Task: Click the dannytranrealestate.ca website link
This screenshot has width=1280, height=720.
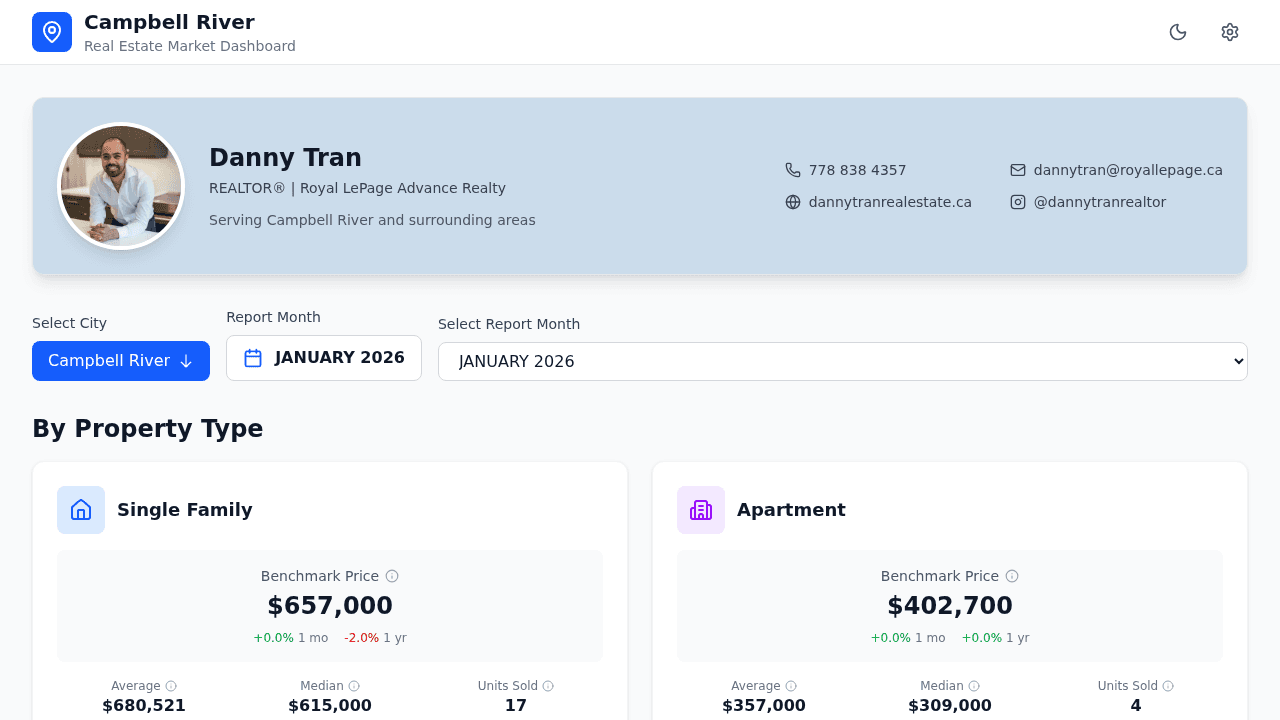Action: [x=890, y=201]
